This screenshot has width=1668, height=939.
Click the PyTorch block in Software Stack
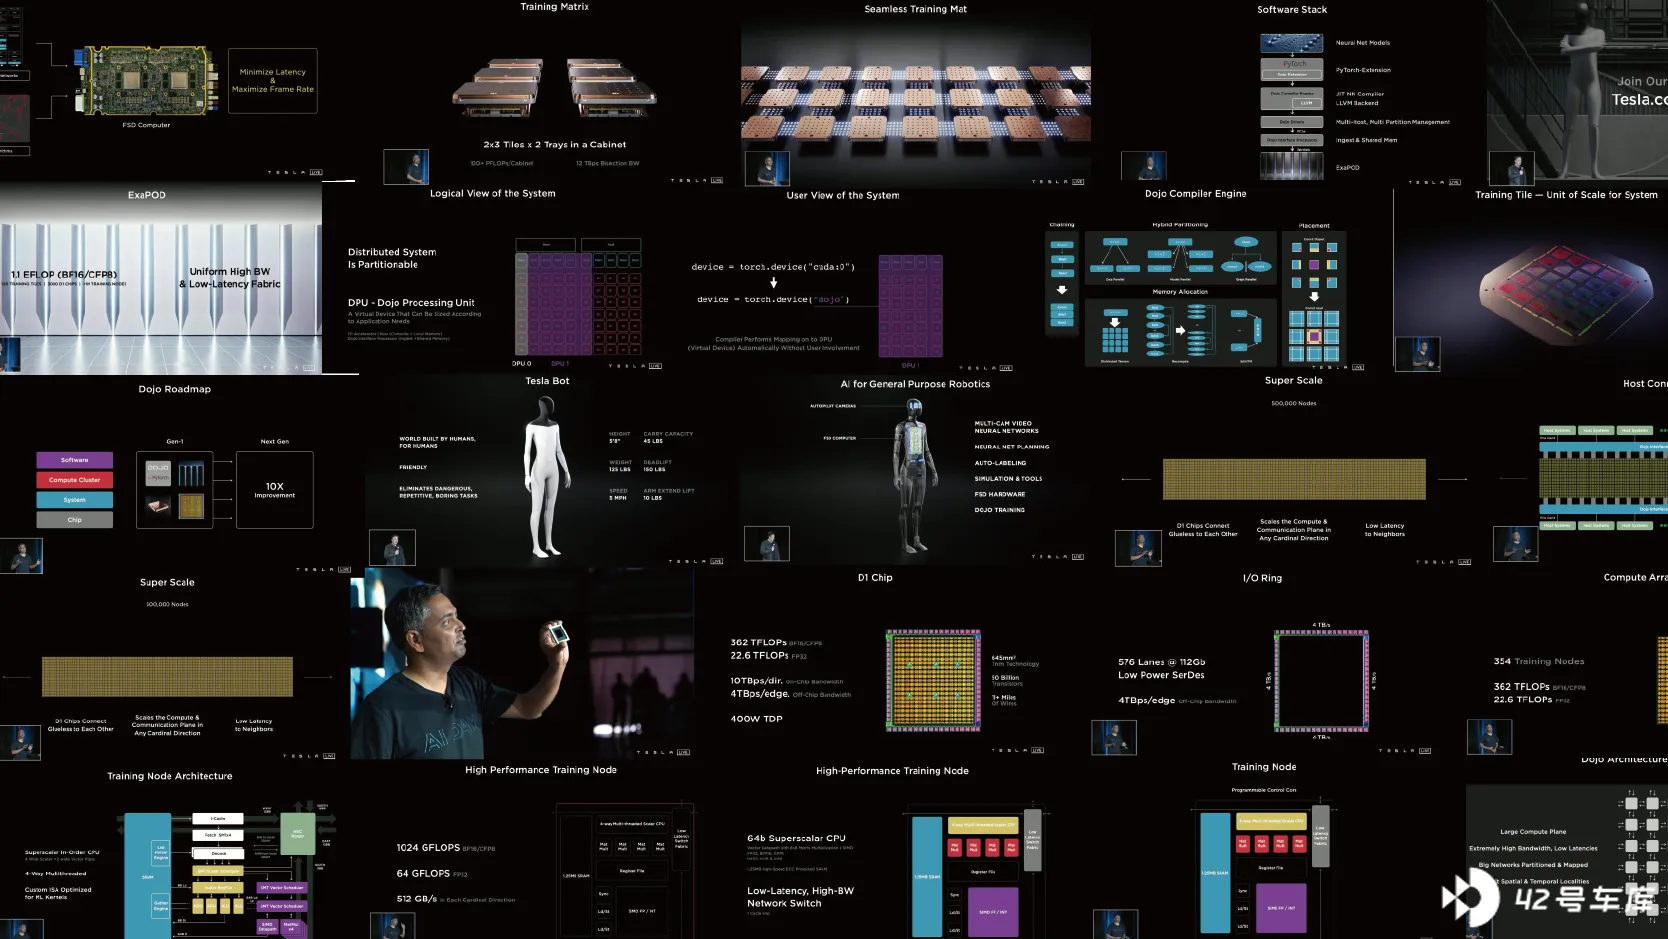[1293, 68]
